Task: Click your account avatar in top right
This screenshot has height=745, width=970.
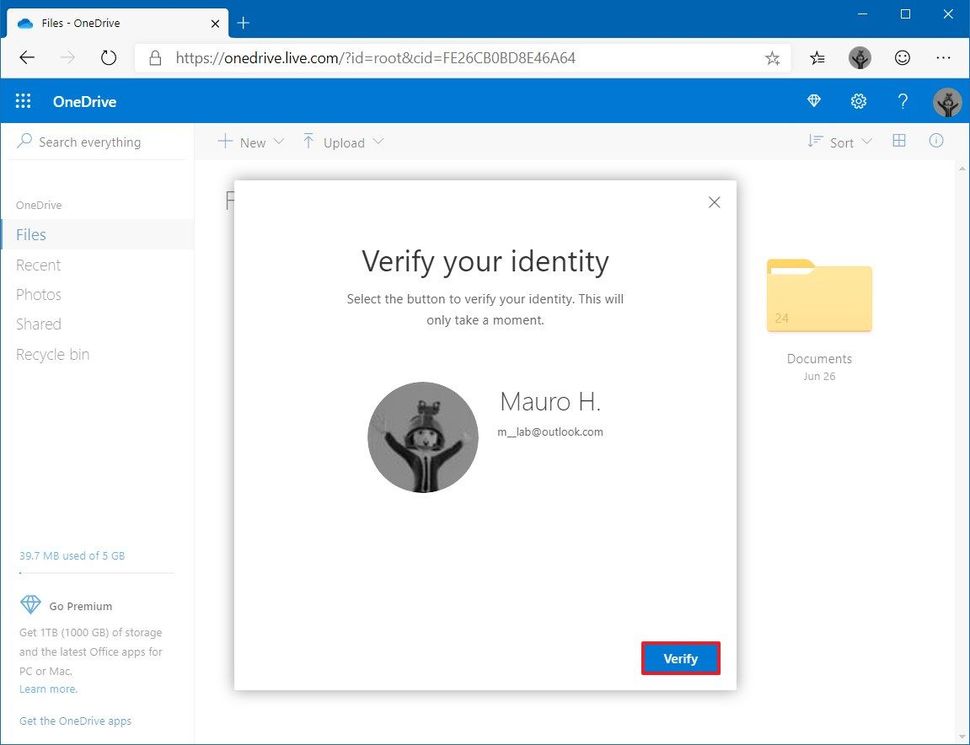Action: (946, 101)
